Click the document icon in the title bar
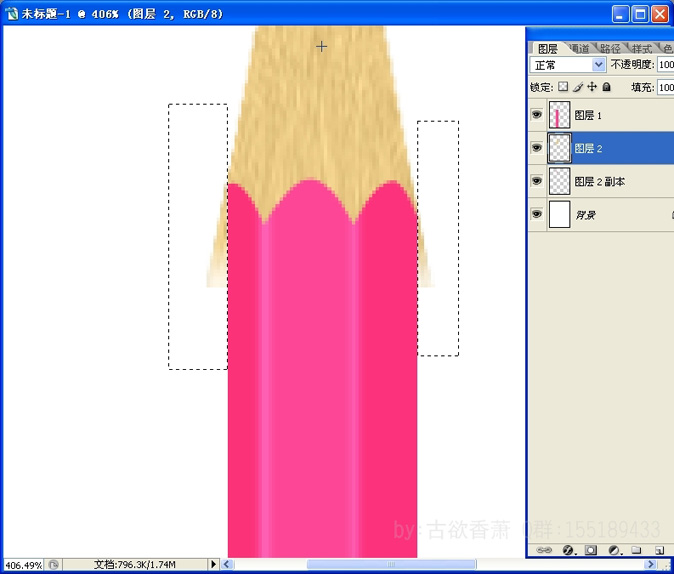Viewport: 674px width, 574px height. point(12,14)
